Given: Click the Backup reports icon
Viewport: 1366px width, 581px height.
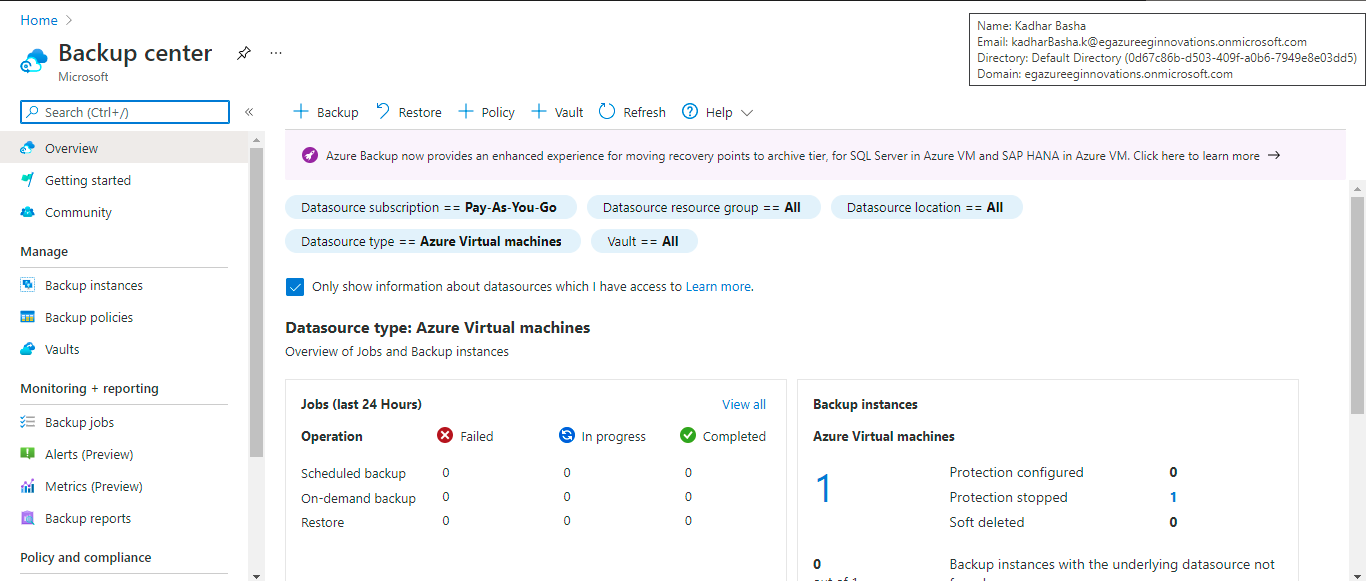Looking at the screenshot, I should click(28, 518).
